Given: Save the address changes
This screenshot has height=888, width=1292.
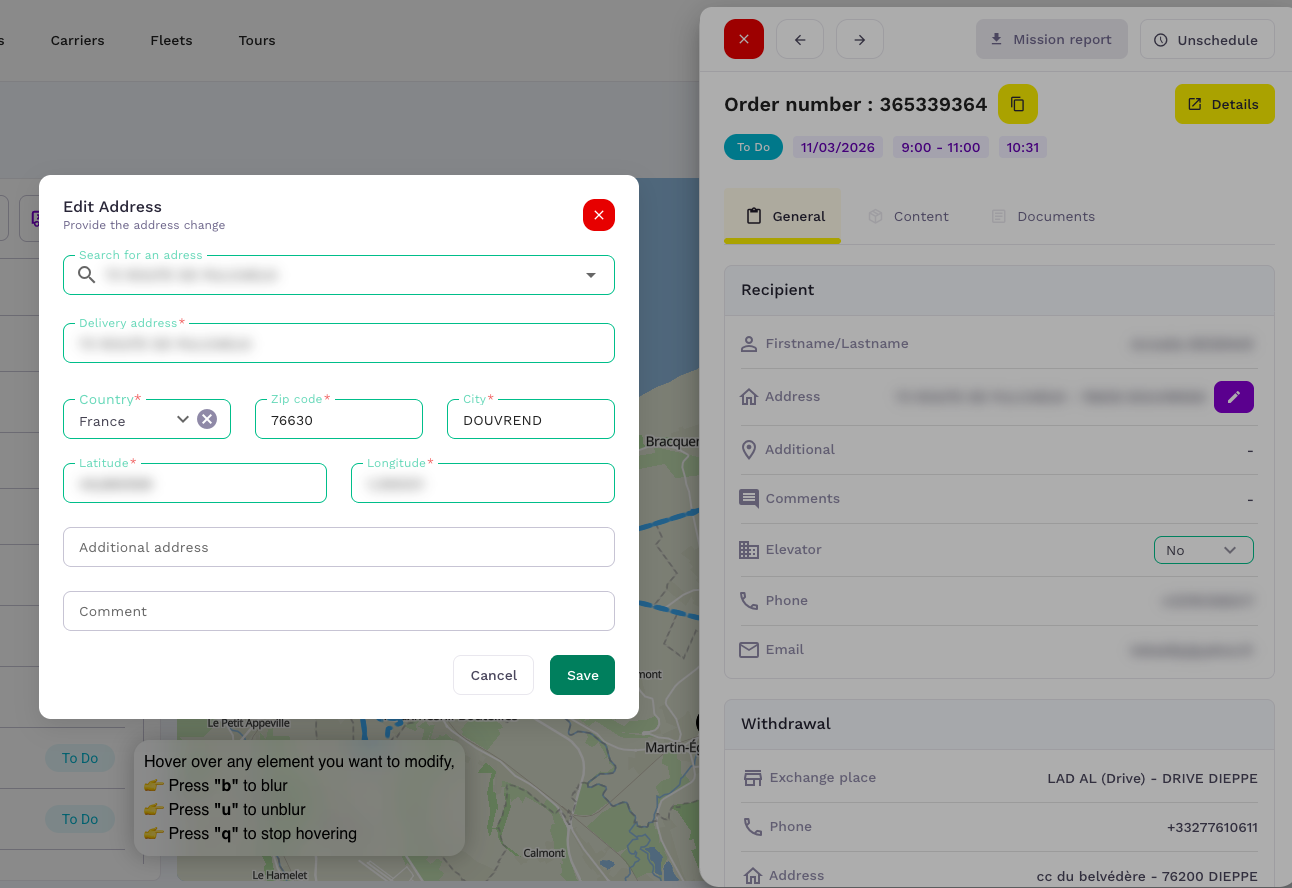Looking at the screenshot, I should pos(582,675).
